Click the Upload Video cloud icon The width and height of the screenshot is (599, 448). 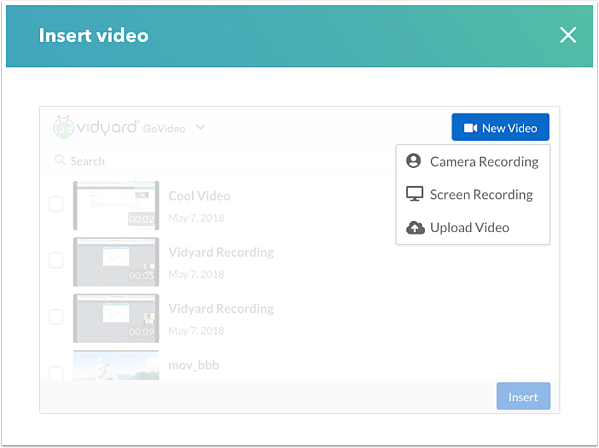click(415, 227)
